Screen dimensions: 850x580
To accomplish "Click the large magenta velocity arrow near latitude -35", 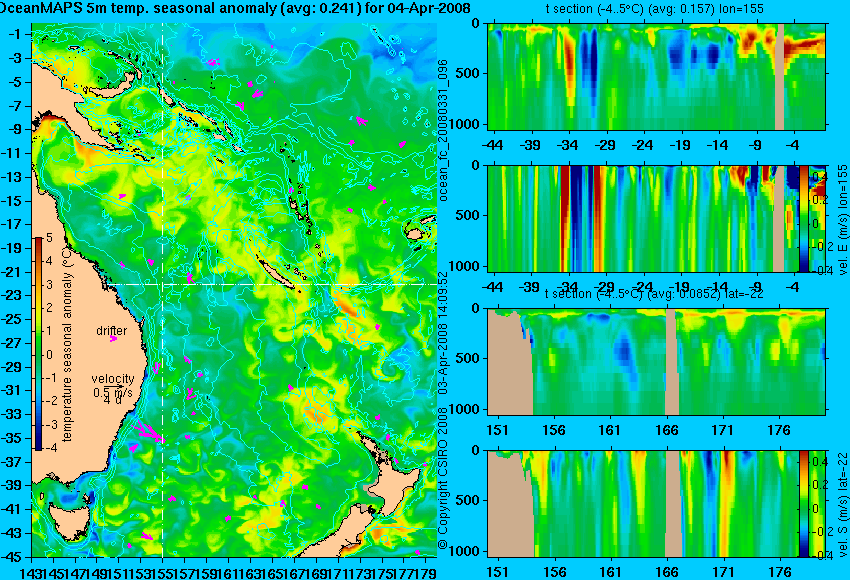I will coord(147,431).
